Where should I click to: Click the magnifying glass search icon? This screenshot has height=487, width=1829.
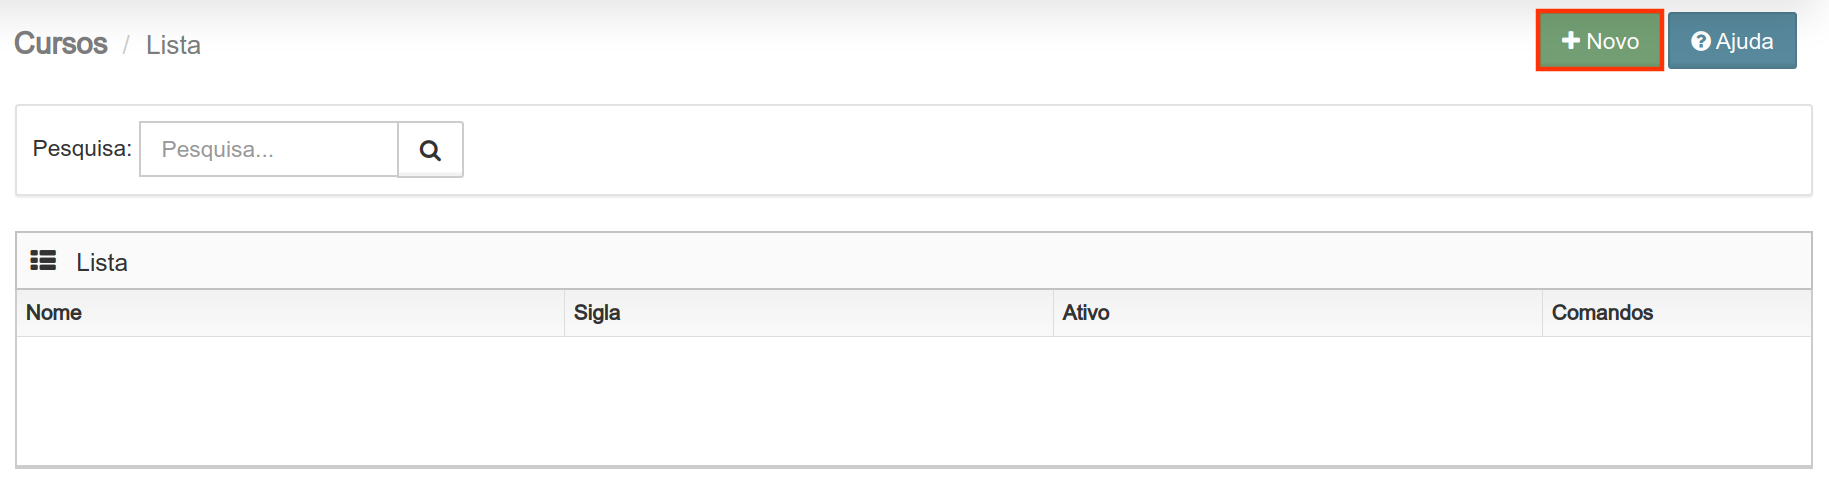(x=430, y=150)
